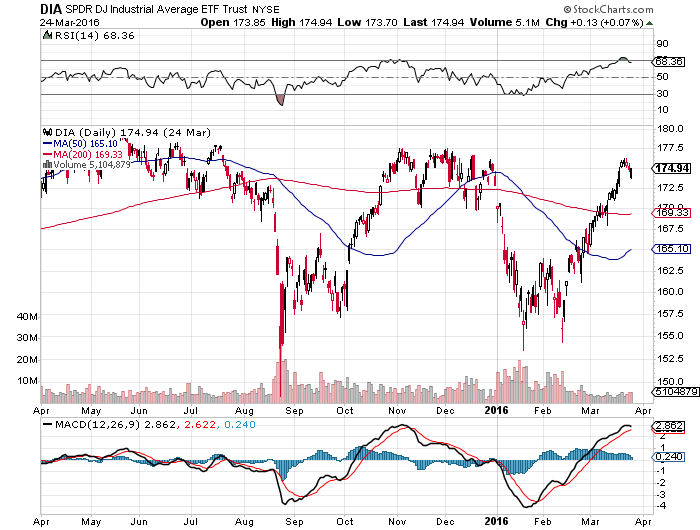Click the 'Mar' label under MACD panel
Screen dimensions: 700x530
pos(590,521)
